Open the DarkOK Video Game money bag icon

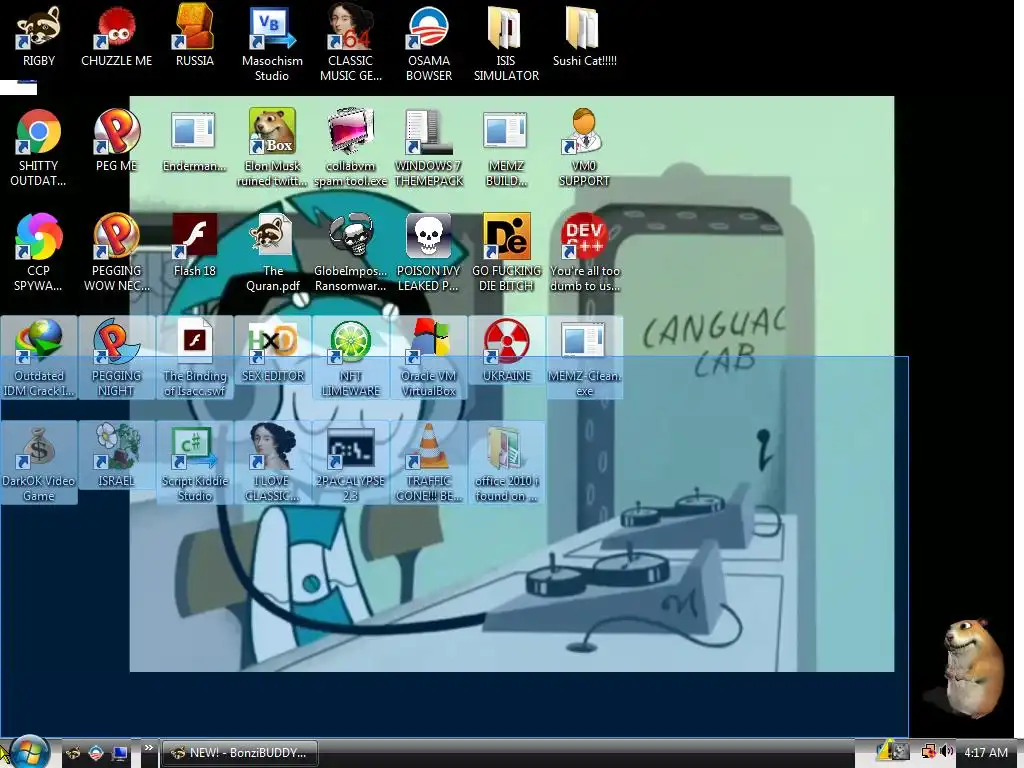(39, 463)
